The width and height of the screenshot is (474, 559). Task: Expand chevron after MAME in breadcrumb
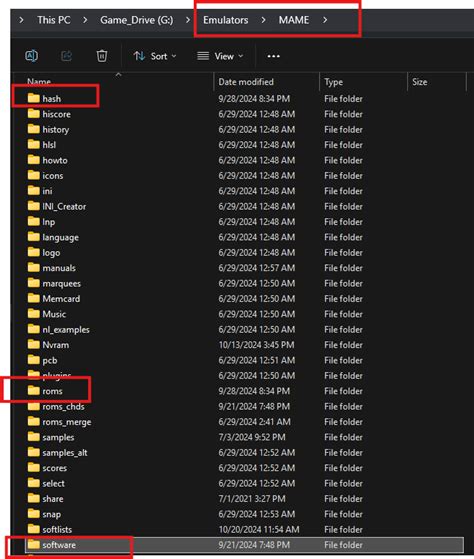(x=325, y=20)
